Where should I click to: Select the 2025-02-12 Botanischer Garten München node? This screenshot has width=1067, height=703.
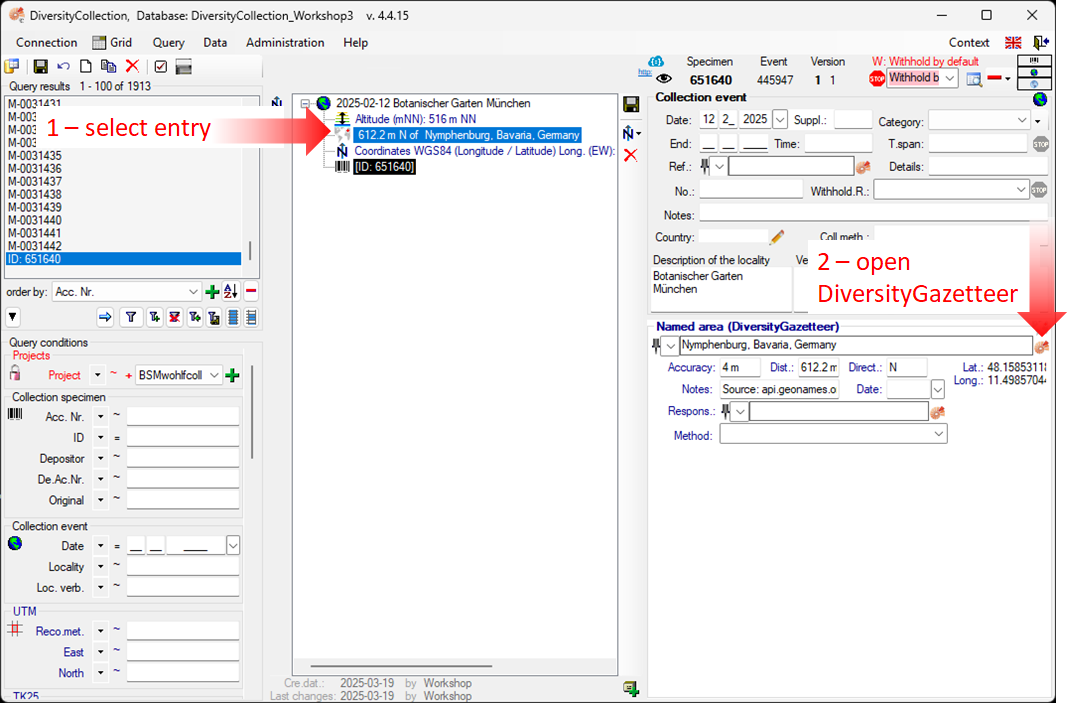point(433,103)
